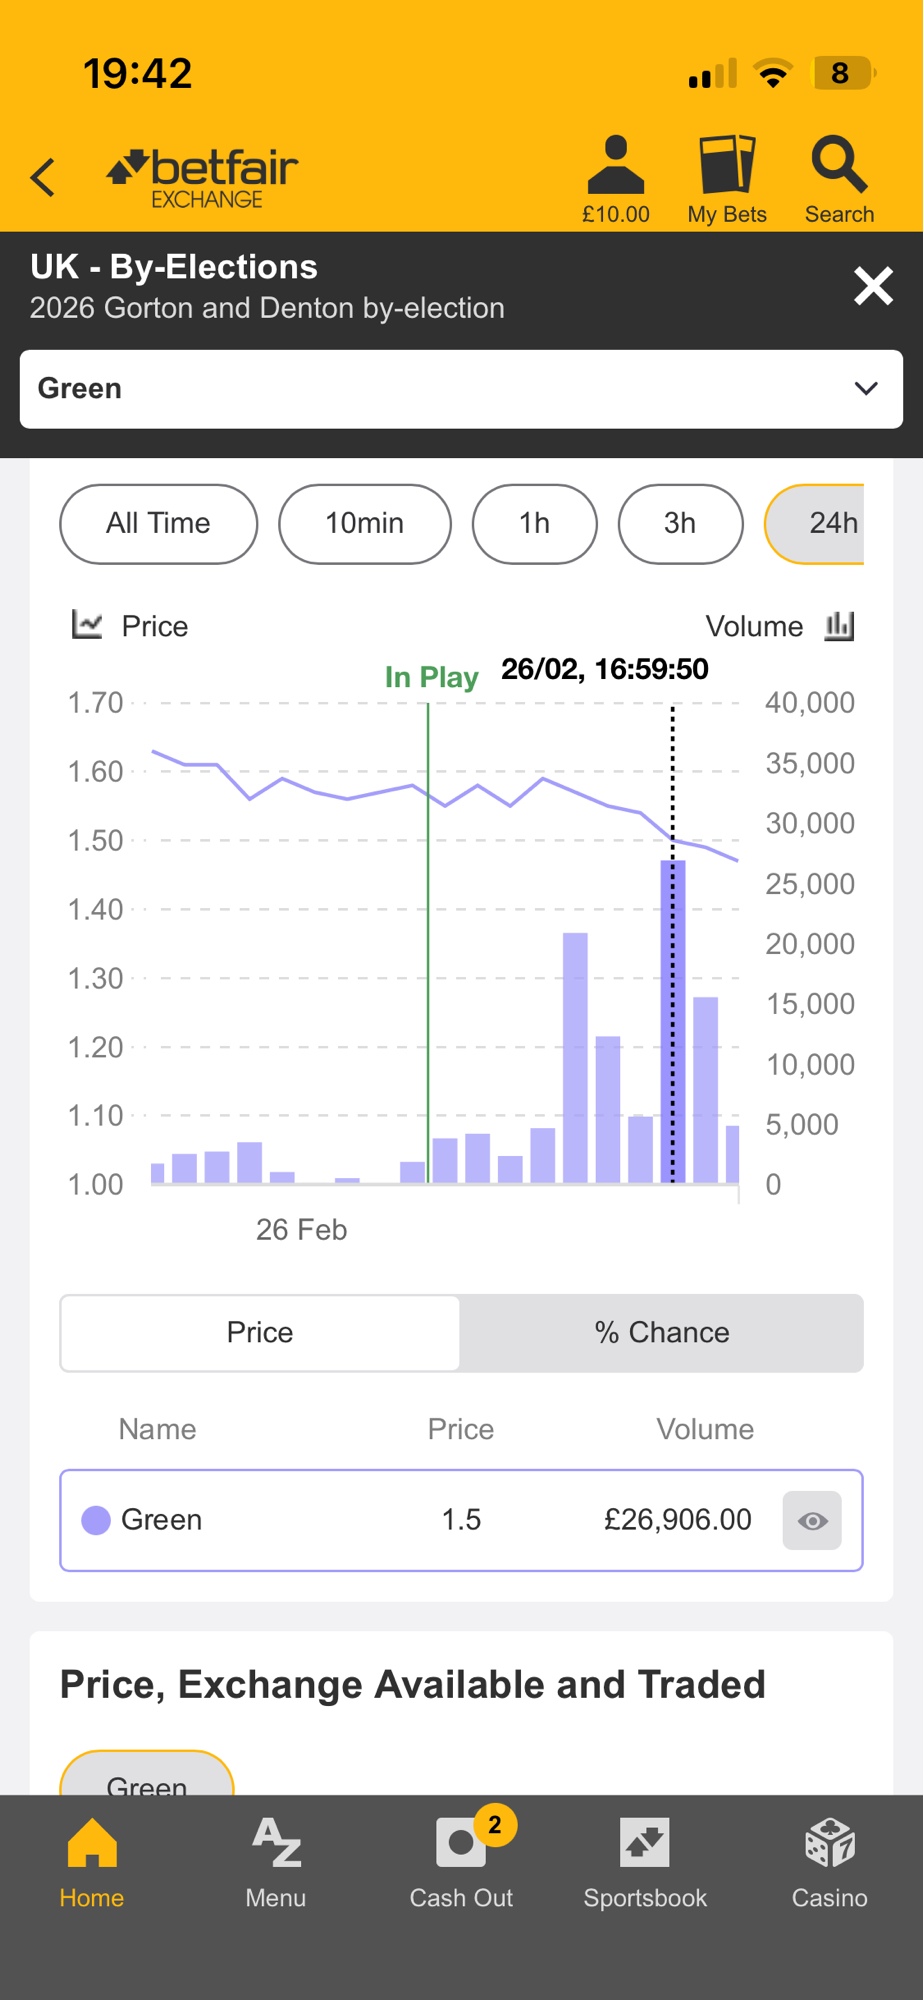Tap the Betfair Exchange logo
This screenshot has width=923, height=2000.
pos(203,178)
